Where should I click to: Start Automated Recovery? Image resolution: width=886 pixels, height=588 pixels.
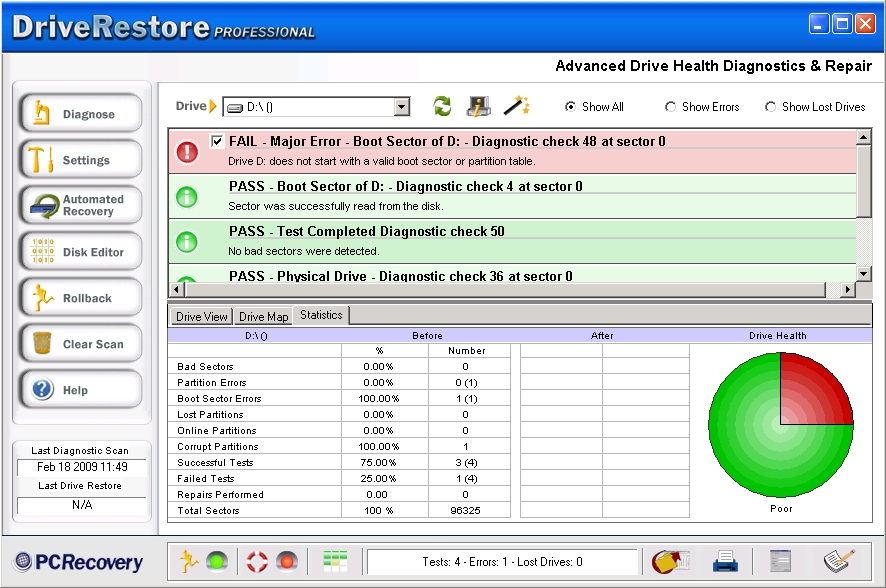click(80, 206)
